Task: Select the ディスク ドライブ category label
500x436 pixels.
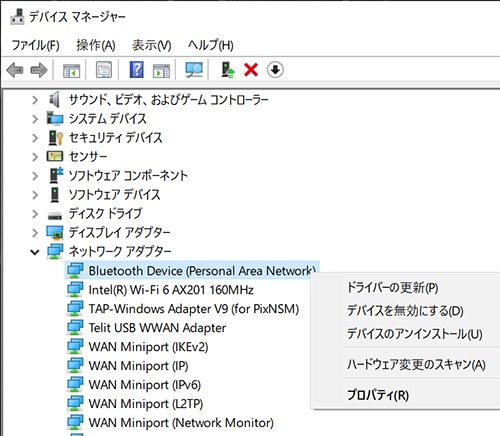Action: pos(105,213)
